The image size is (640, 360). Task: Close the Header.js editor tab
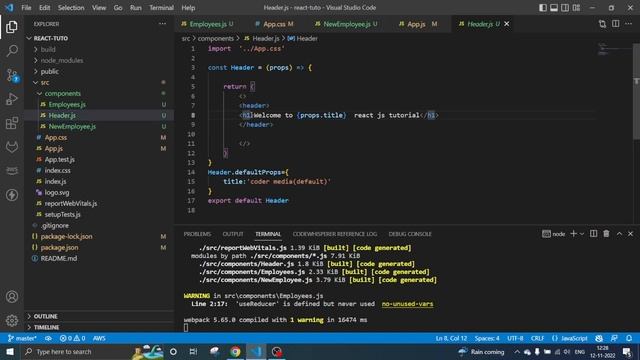pos(507,24)
